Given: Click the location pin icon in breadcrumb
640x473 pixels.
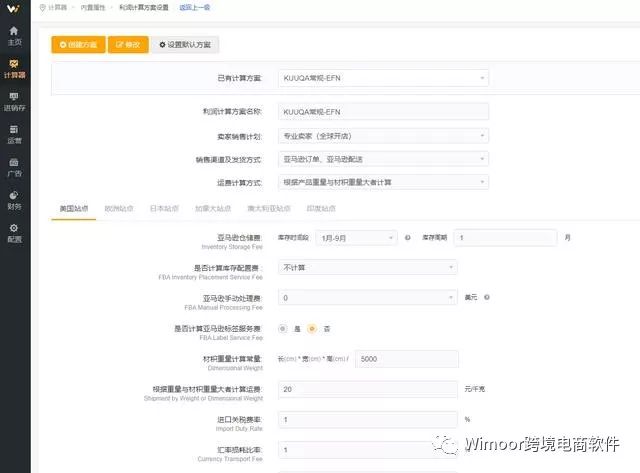Looking at the screenshot, I should point(42,7).
